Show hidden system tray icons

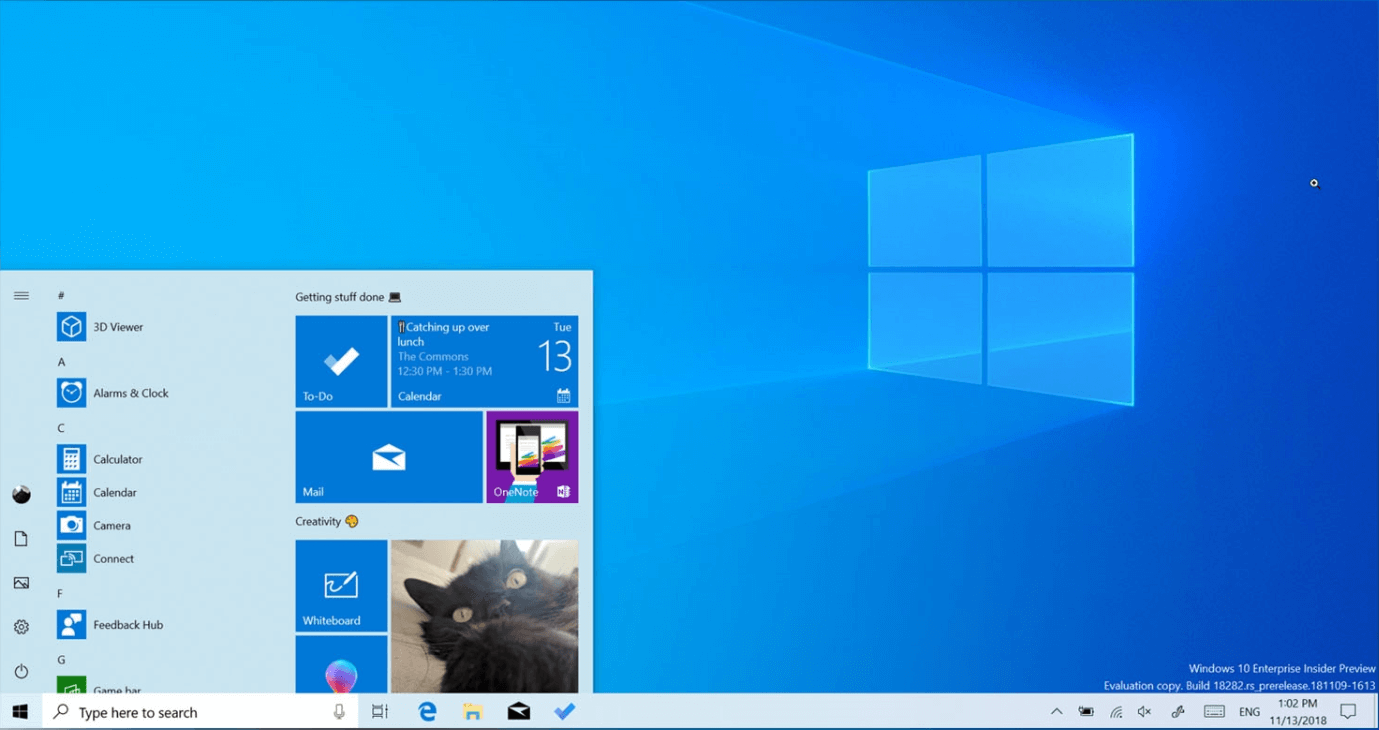(1056, 712)
